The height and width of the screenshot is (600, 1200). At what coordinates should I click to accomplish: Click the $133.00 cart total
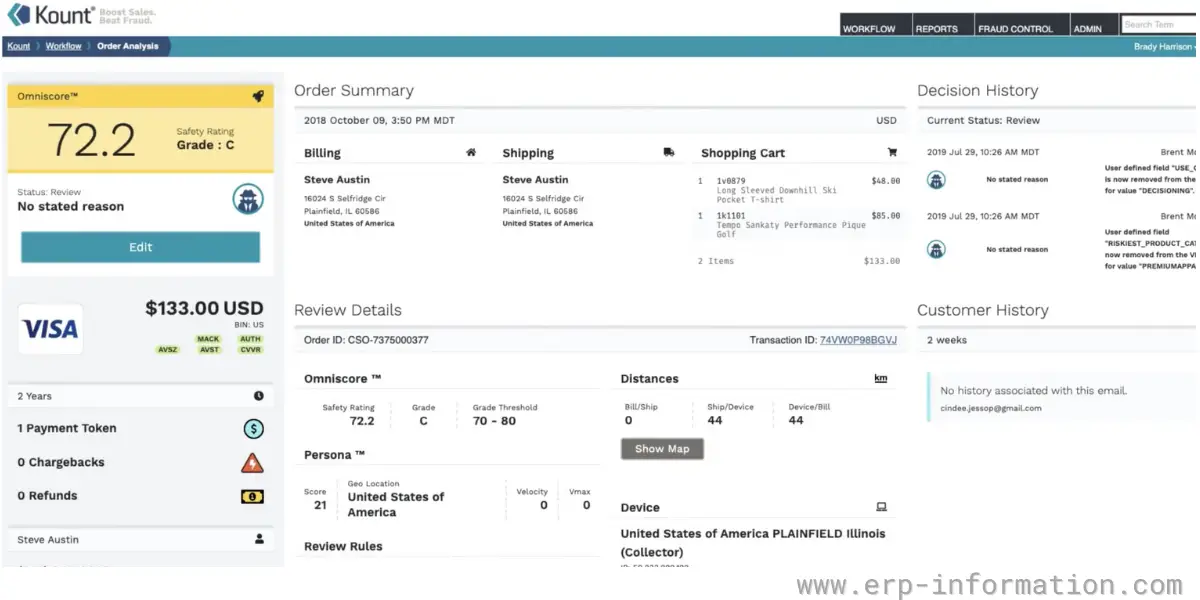pos(882,261)
